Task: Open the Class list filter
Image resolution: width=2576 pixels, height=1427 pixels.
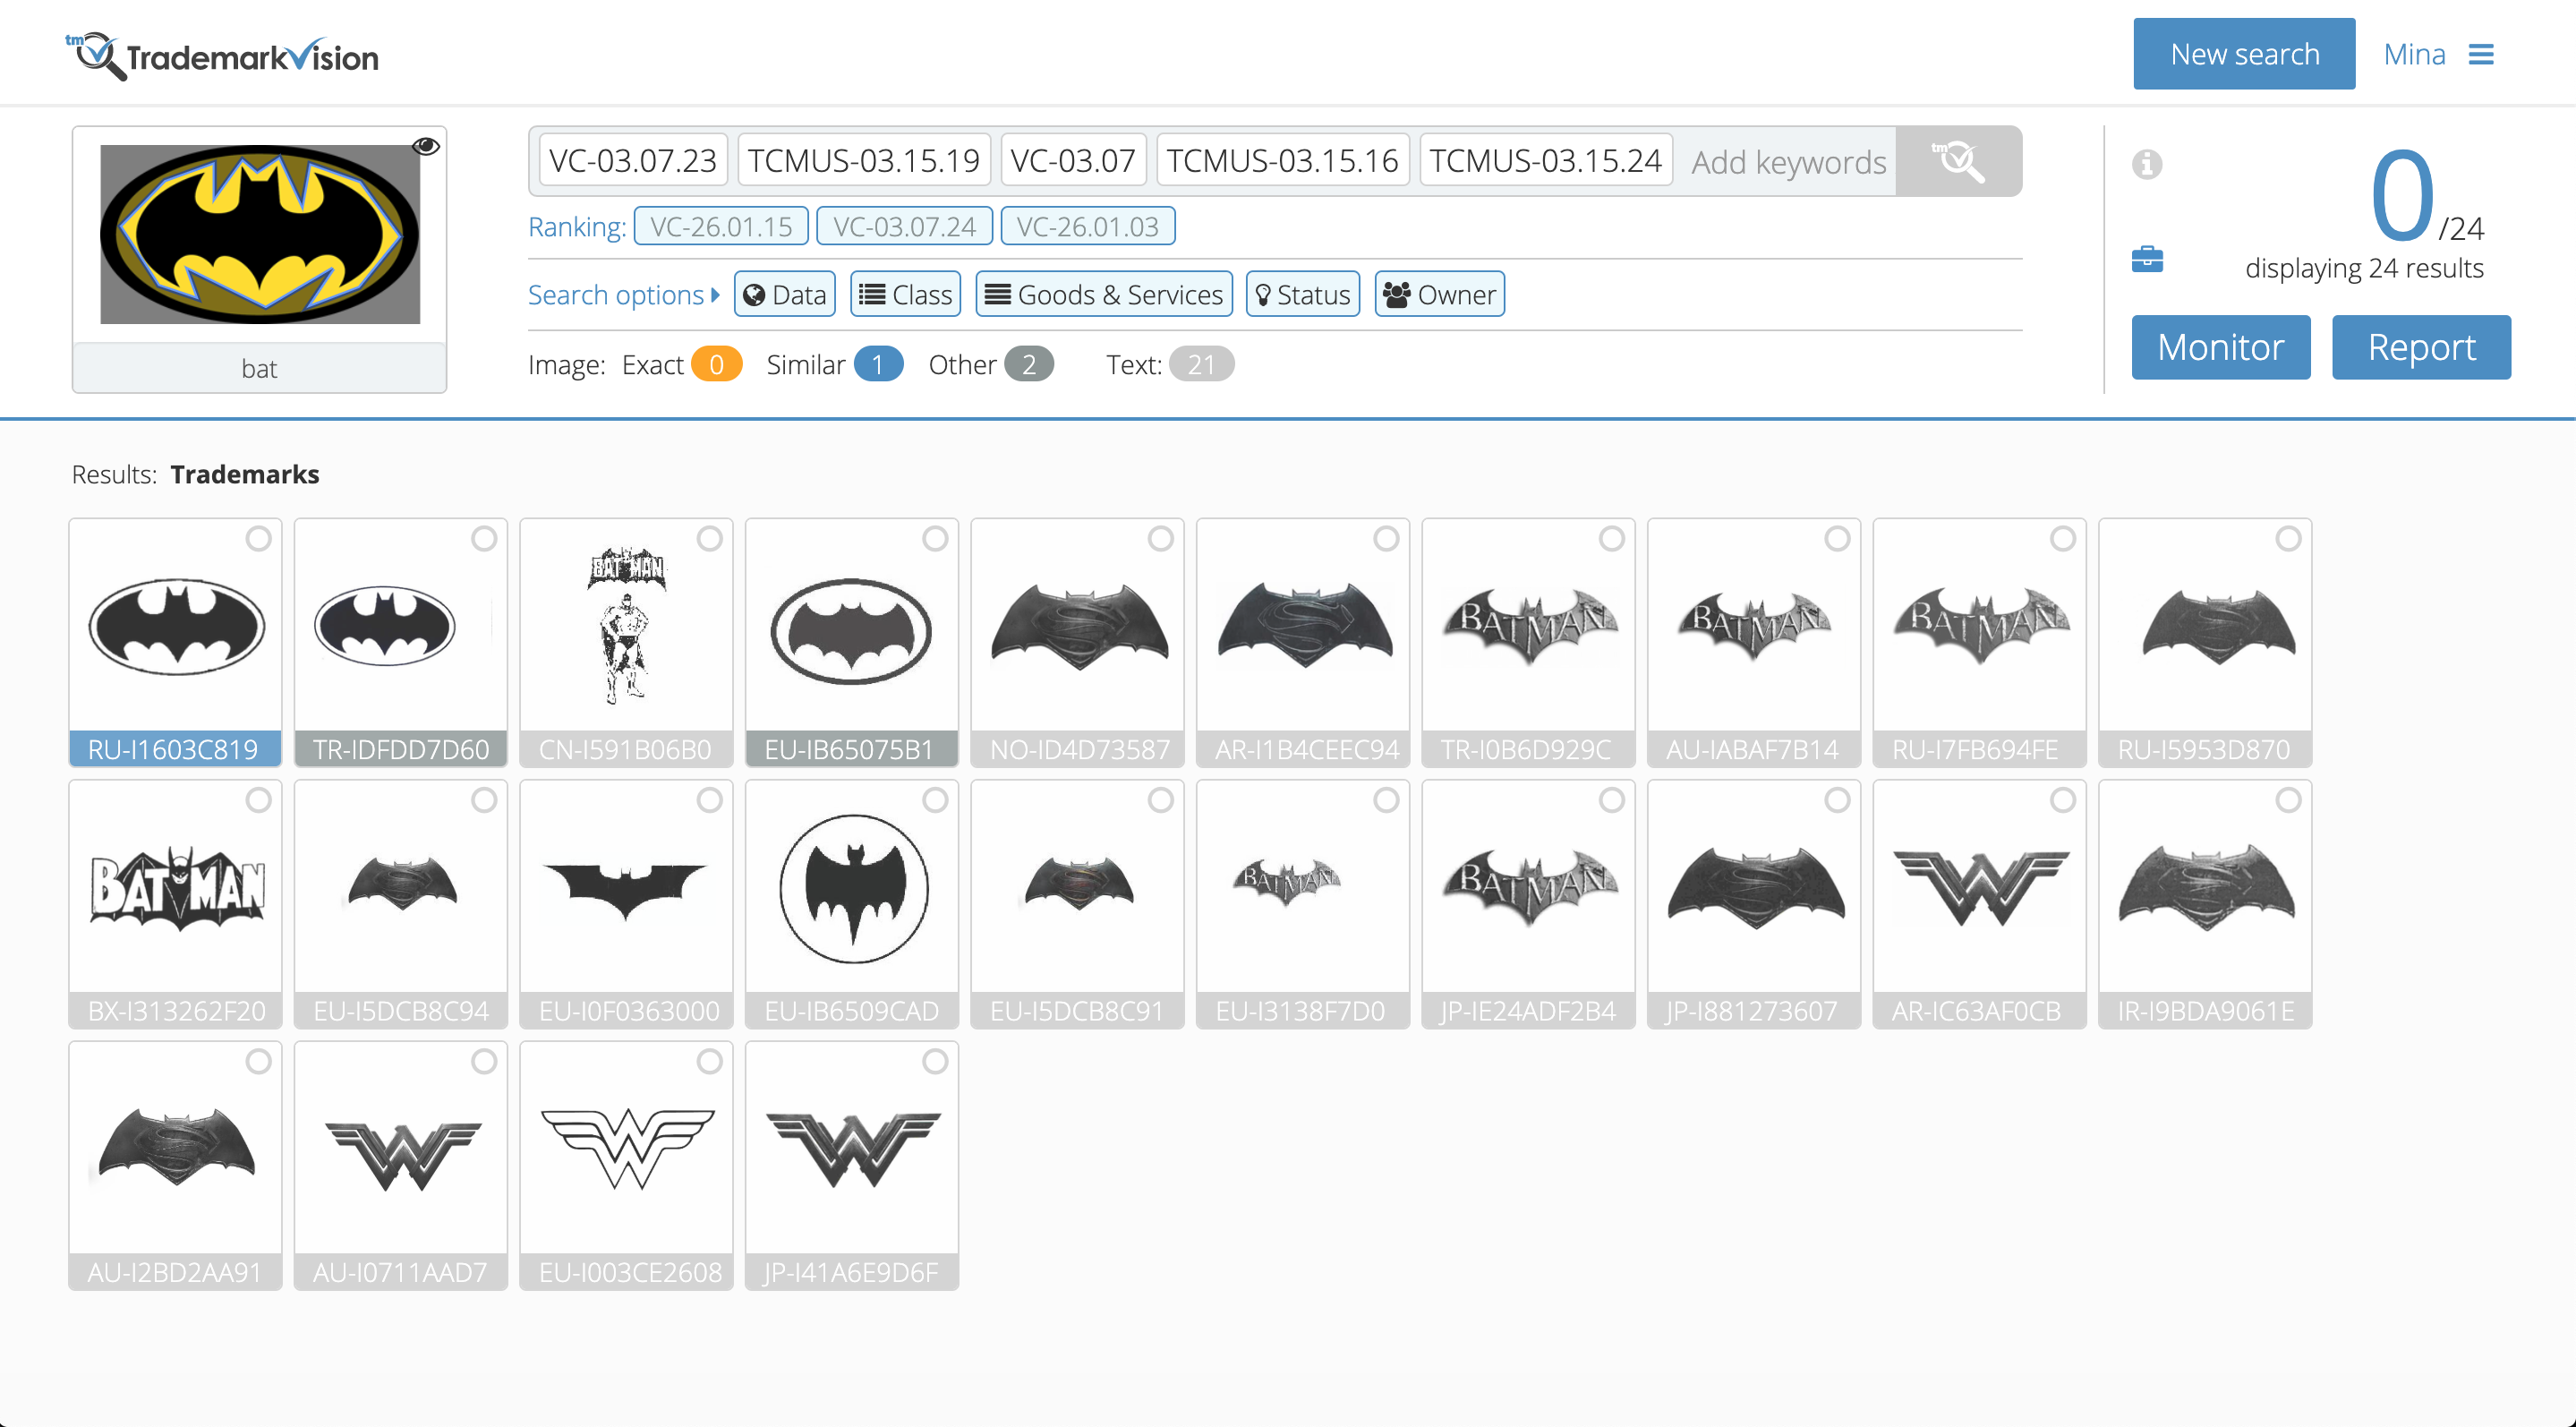Action: [905, 294]
